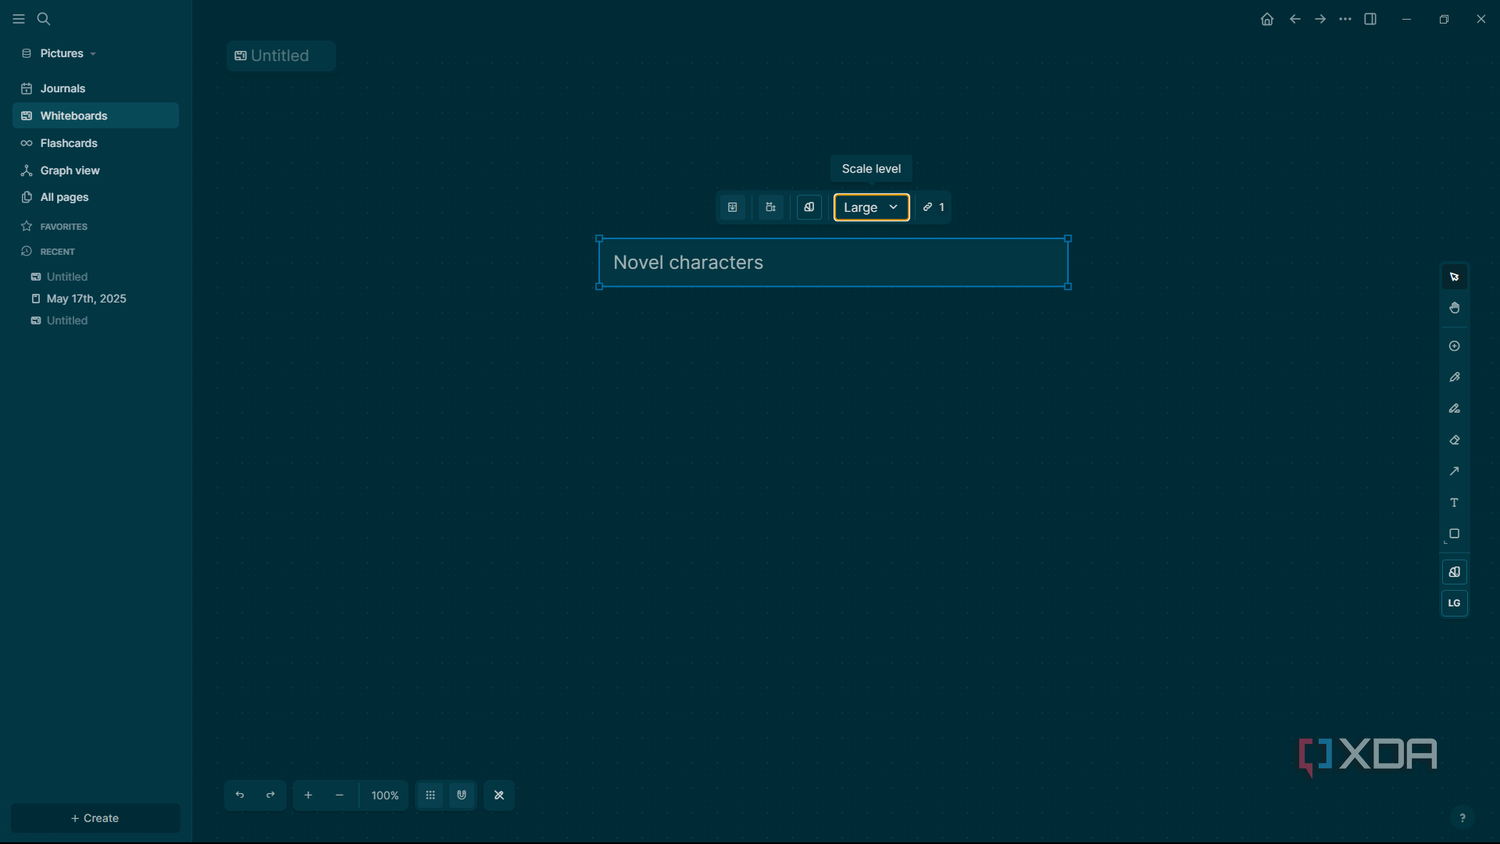Select the text tool
The image size is (1500, 844).
click(1454, 502)
